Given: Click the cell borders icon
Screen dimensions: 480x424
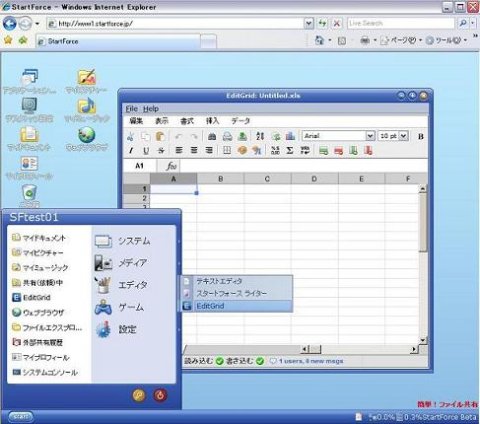Looking at the screenshot, I should tap(227, 150).
